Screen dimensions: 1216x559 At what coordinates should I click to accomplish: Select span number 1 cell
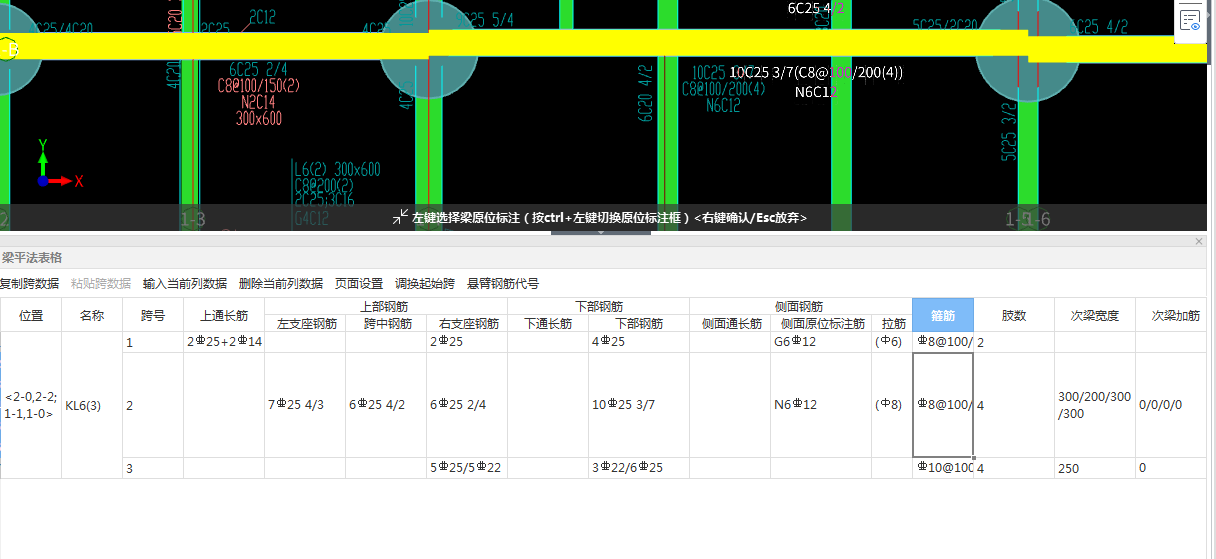point(153,342)
